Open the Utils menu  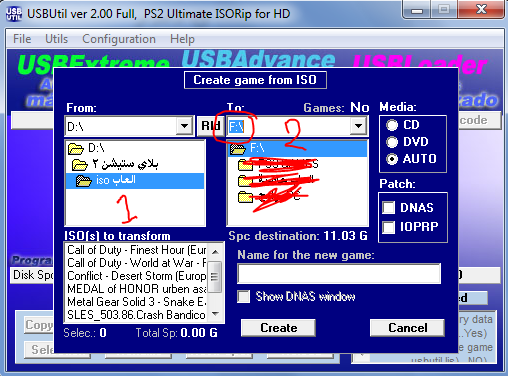point(56,39)
